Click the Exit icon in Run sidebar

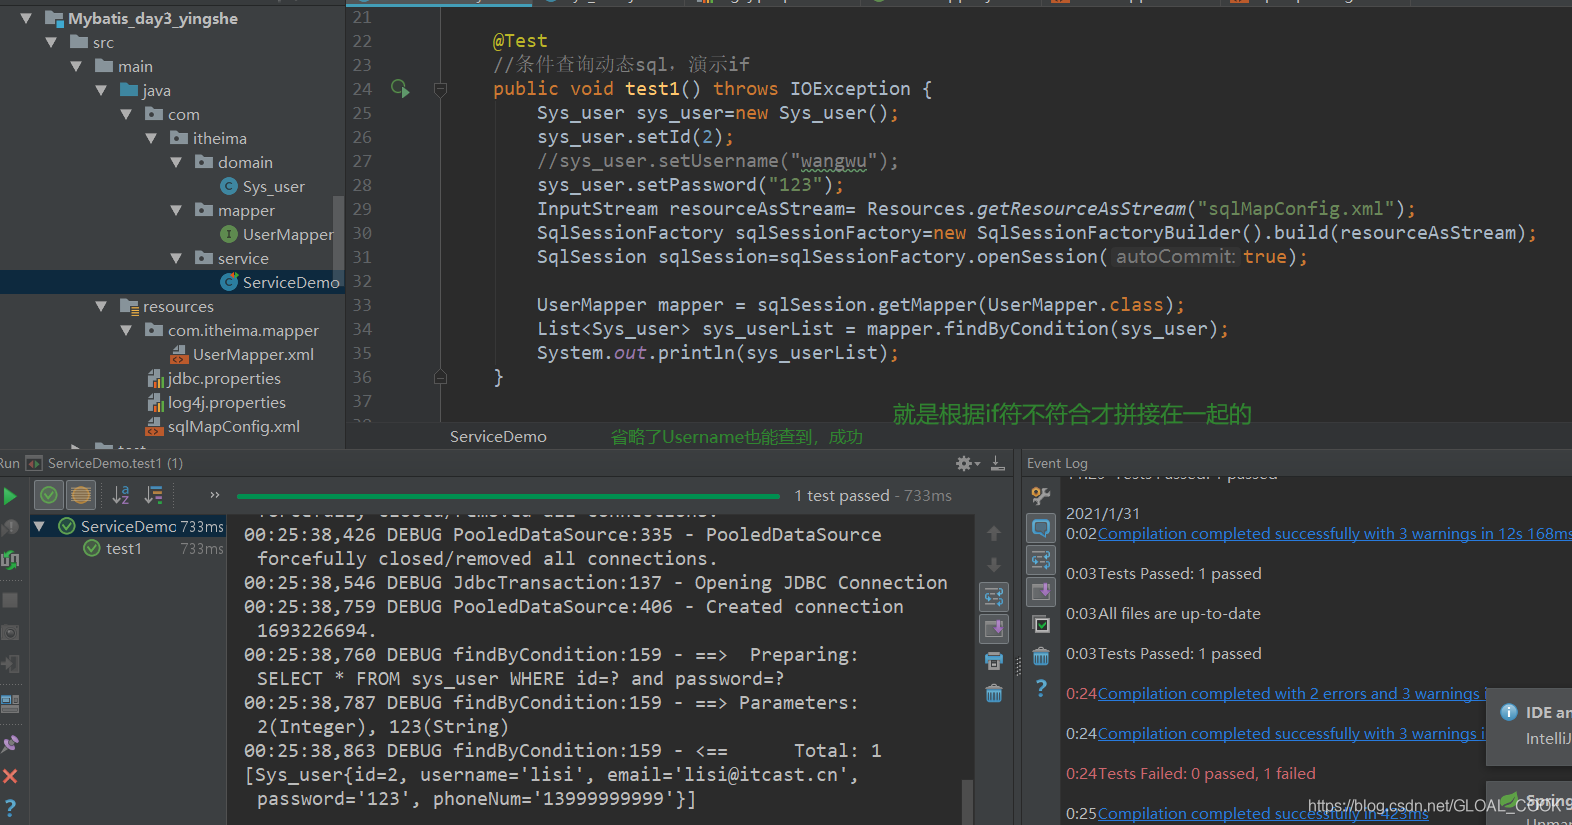(10, 664)
